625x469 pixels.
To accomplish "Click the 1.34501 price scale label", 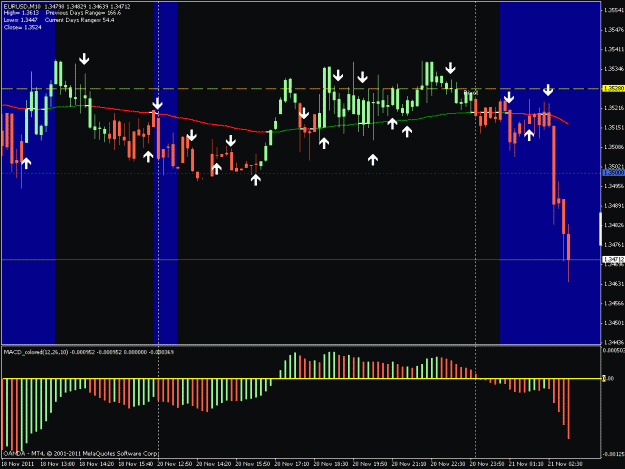I will point(614,323).
